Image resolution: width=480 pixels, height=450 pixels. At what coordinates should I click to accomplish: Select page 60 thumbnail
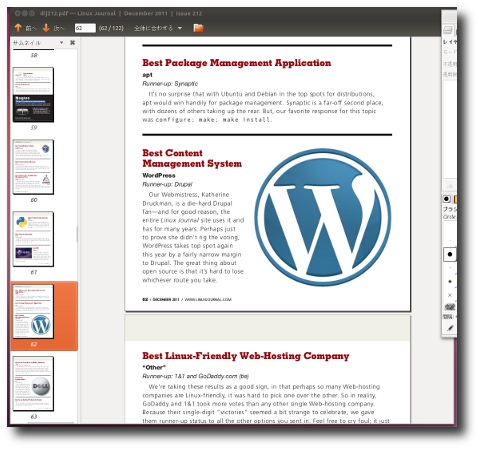coord(33,167)
